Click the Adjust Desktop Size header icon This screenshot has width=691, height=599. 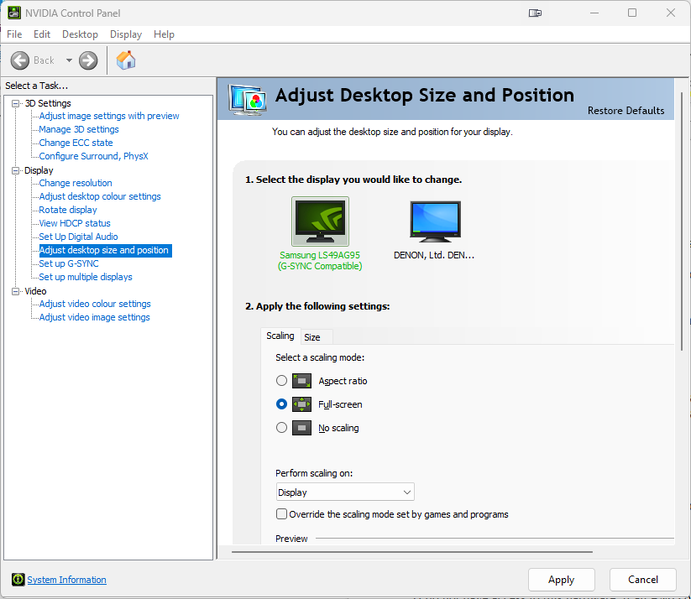click(247, 100)
